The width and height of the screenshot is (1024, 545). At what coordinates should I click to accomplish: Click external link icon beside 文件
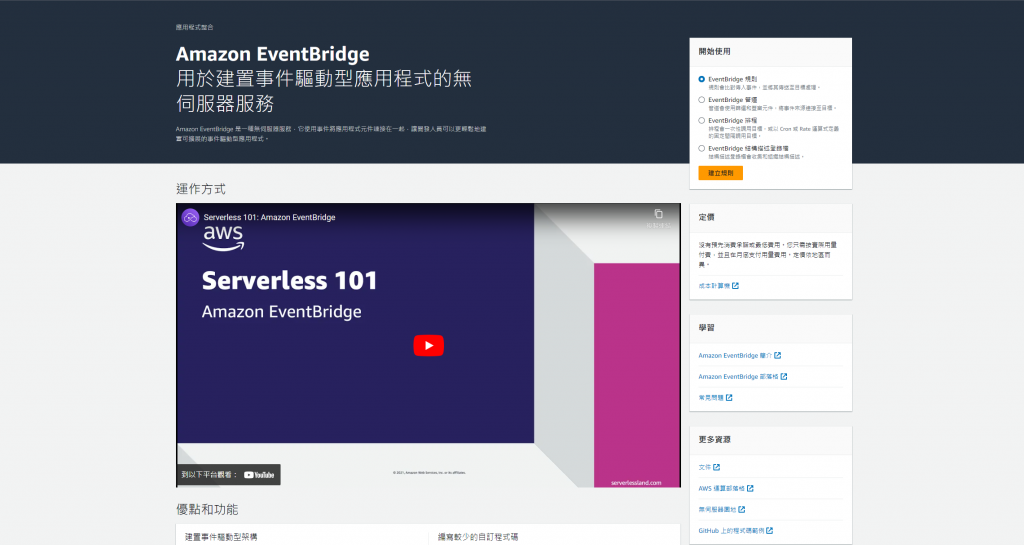[716, 467]
